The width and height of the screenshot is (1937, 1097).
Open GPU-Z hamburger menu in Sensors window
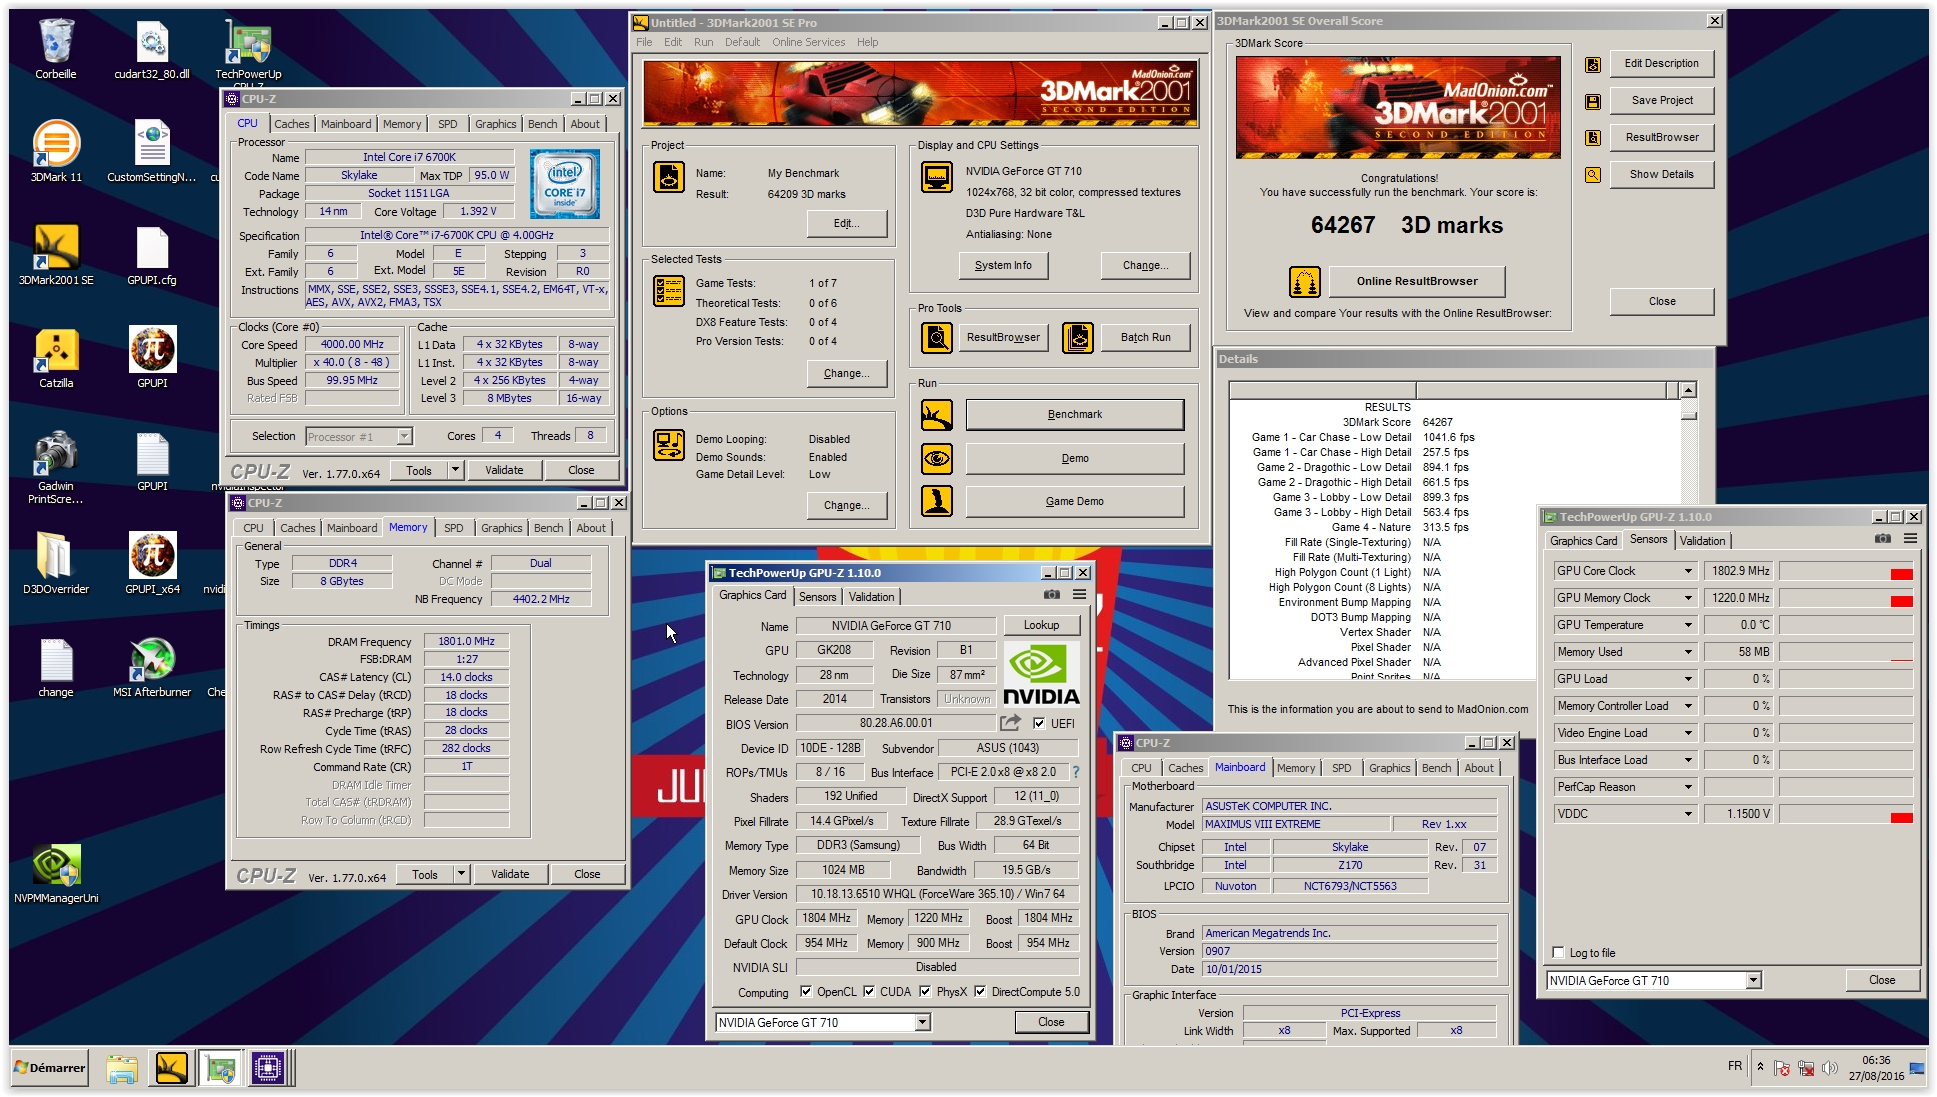(x=1910, y=539)
